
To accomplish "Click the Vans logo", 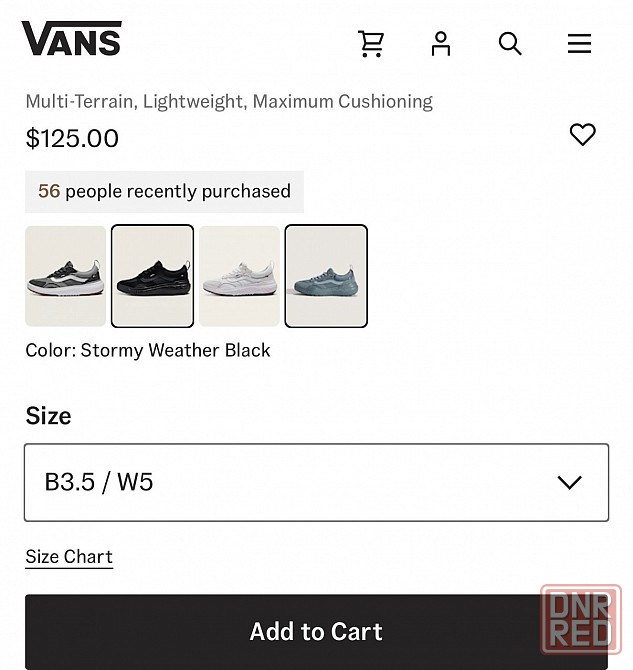I will pyautogui.click(x=71, y=39).
